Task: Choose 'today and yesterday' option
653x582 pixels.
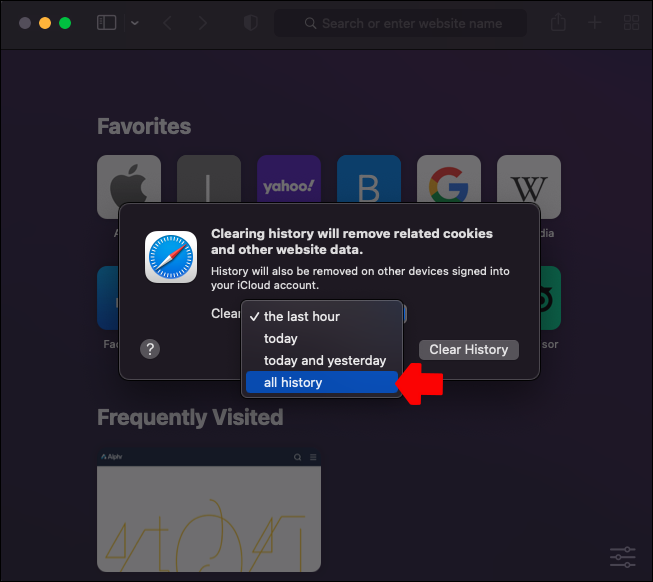Action: [322, 361]
